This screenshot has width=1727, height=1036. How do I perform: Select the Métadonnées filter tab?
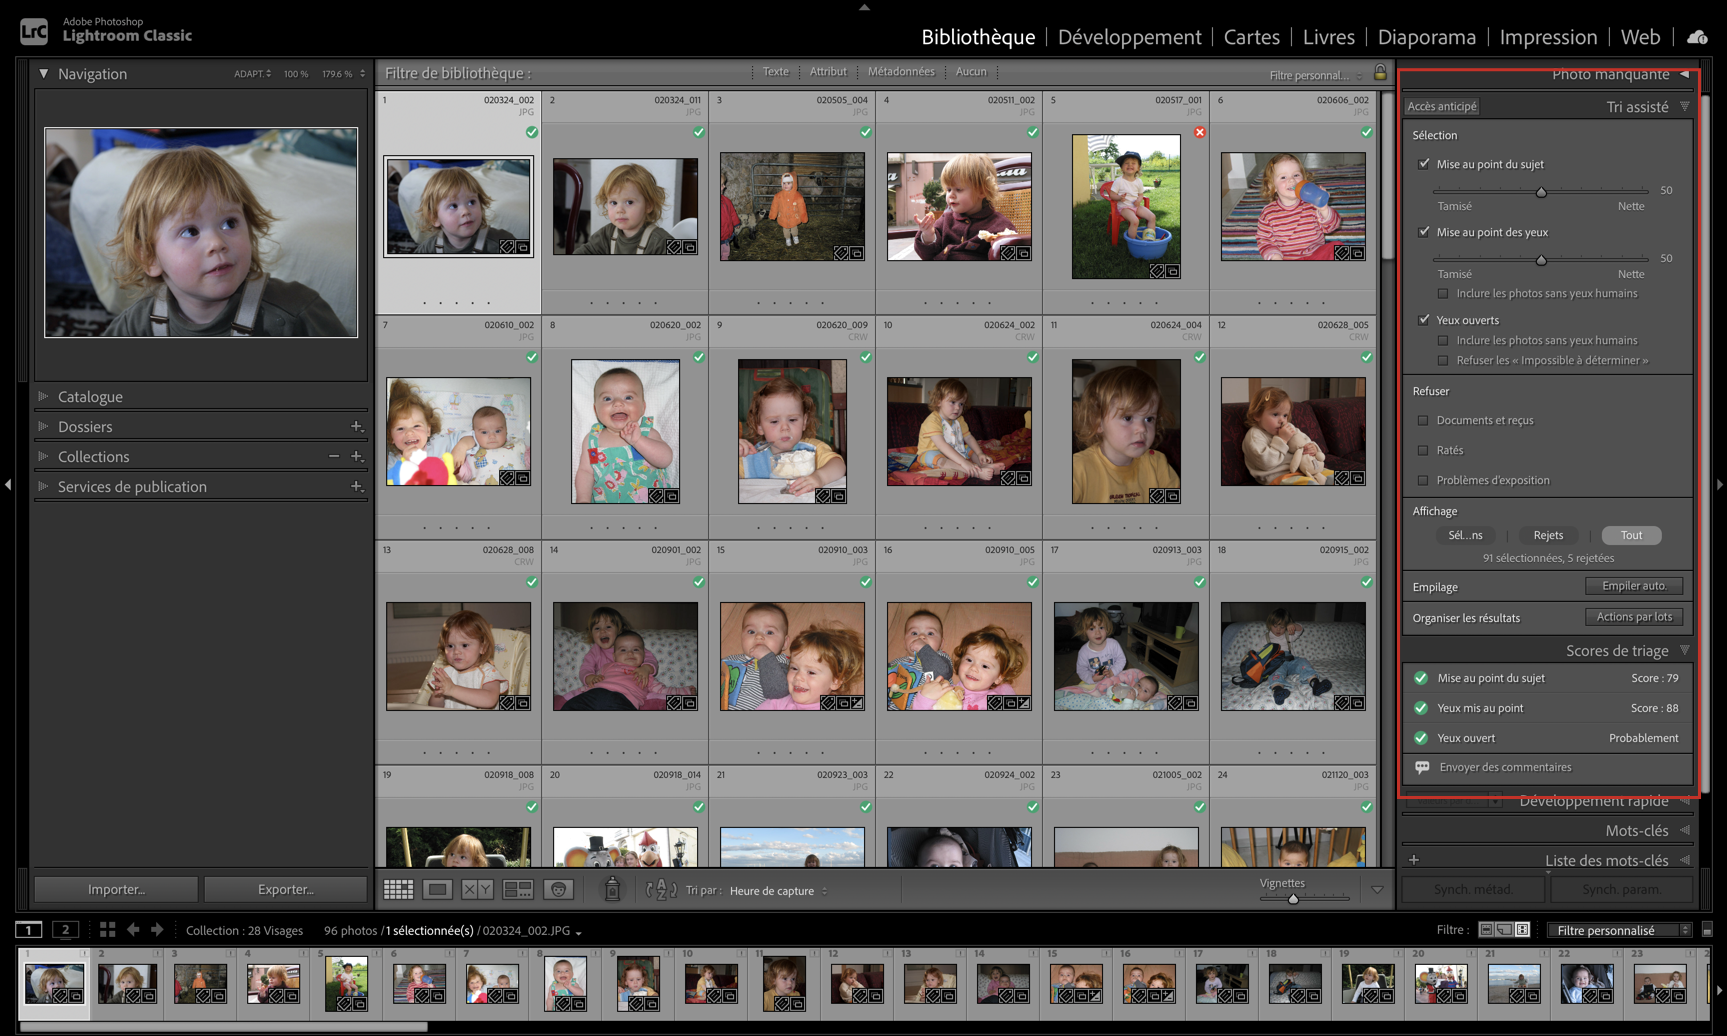point(900,72)
